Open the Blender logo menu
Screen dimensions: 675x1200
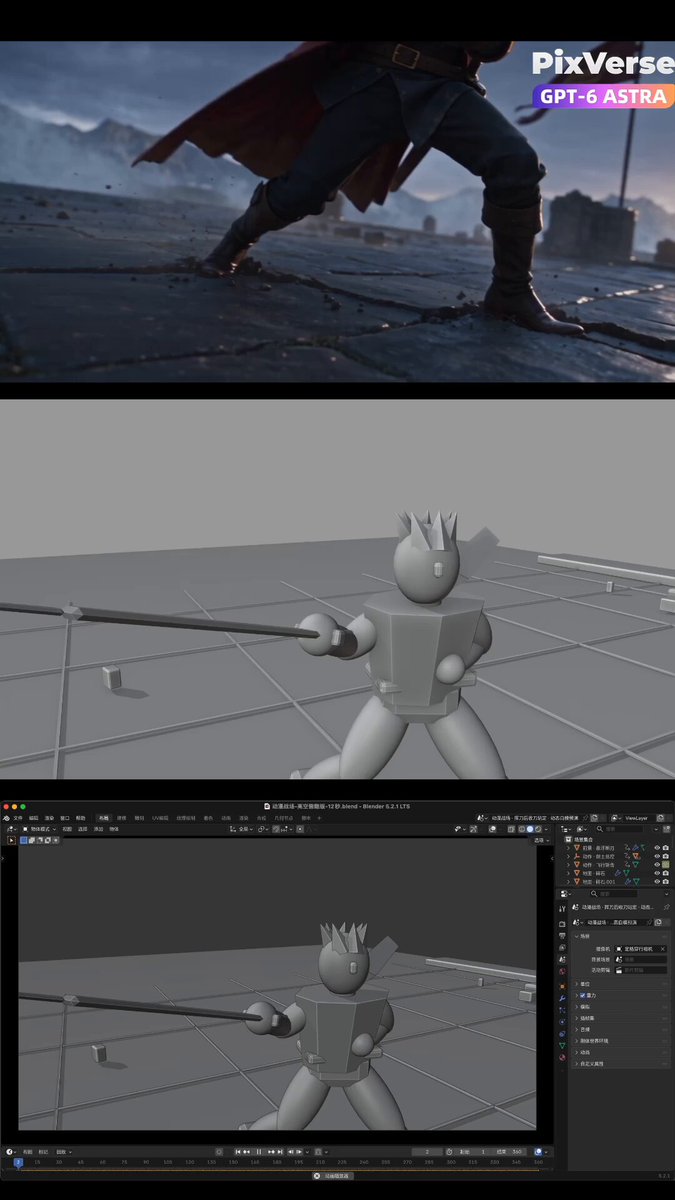pyautogui.click(x=7, y=817)
